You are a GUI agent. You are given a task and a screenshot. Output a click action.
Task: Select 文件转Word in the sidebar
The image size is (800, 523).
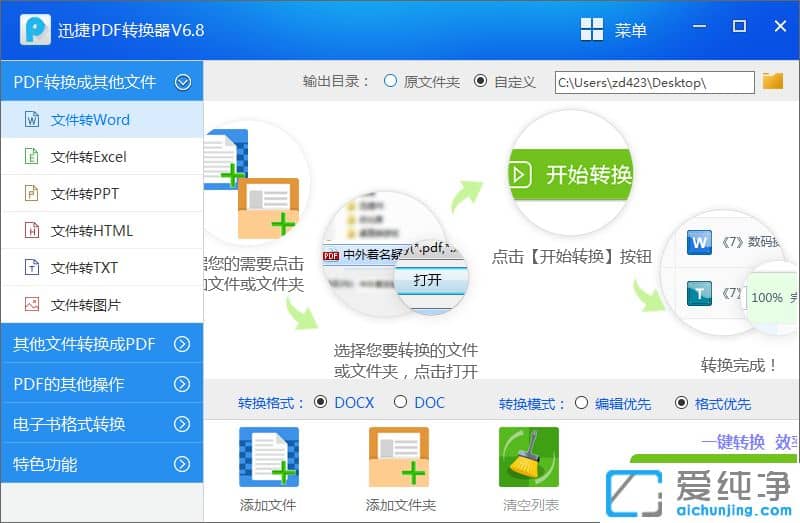pyautogui.click(x=102, y=119)
